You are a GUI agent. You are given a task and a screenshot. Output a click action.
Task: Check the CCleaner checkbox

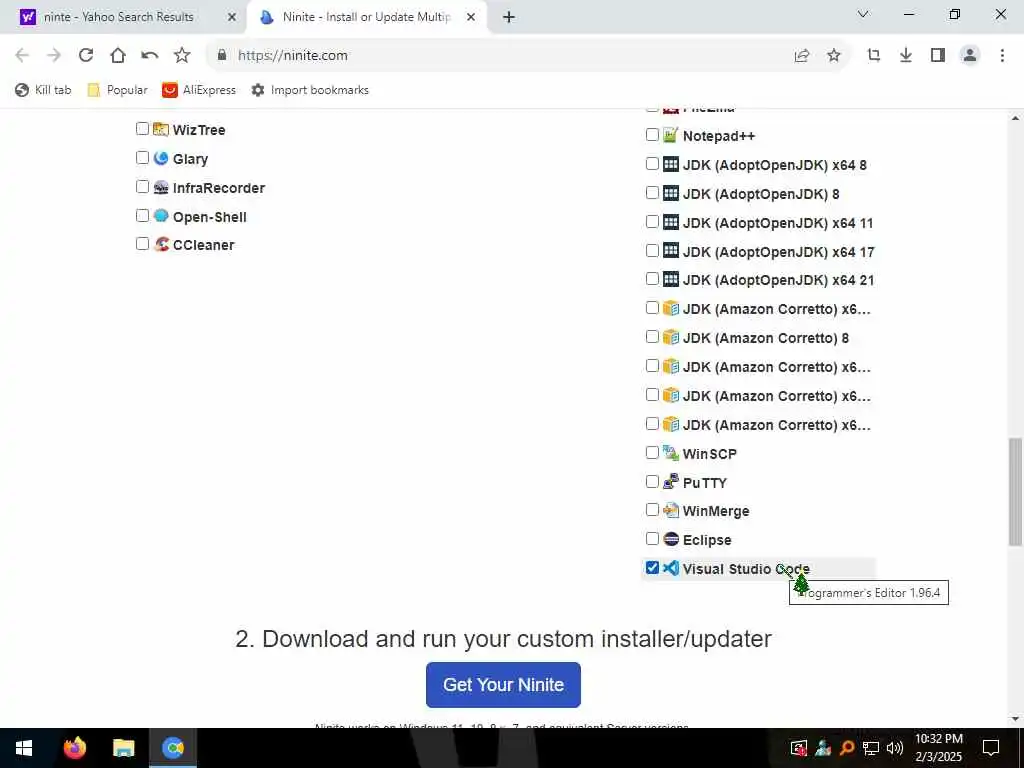coord(142,244)
